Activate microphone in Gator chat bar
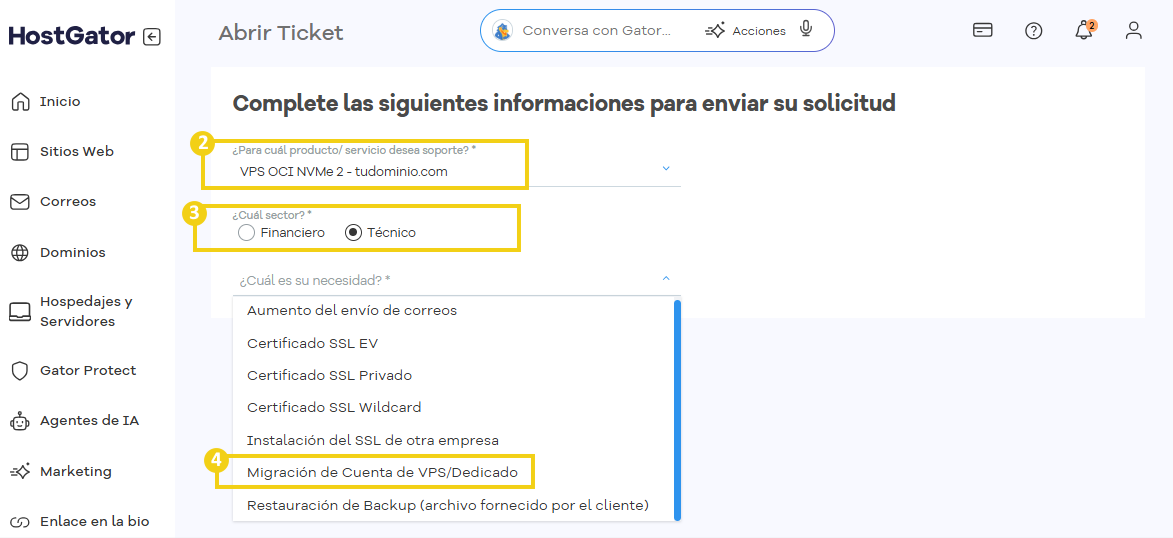 point(806,30)
